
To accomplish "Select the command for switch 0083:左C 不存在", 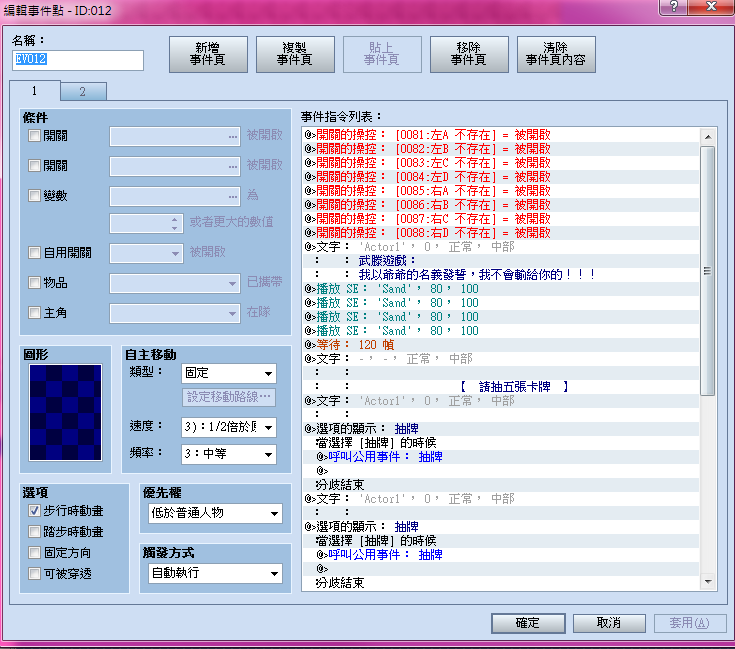I will 501,163.
